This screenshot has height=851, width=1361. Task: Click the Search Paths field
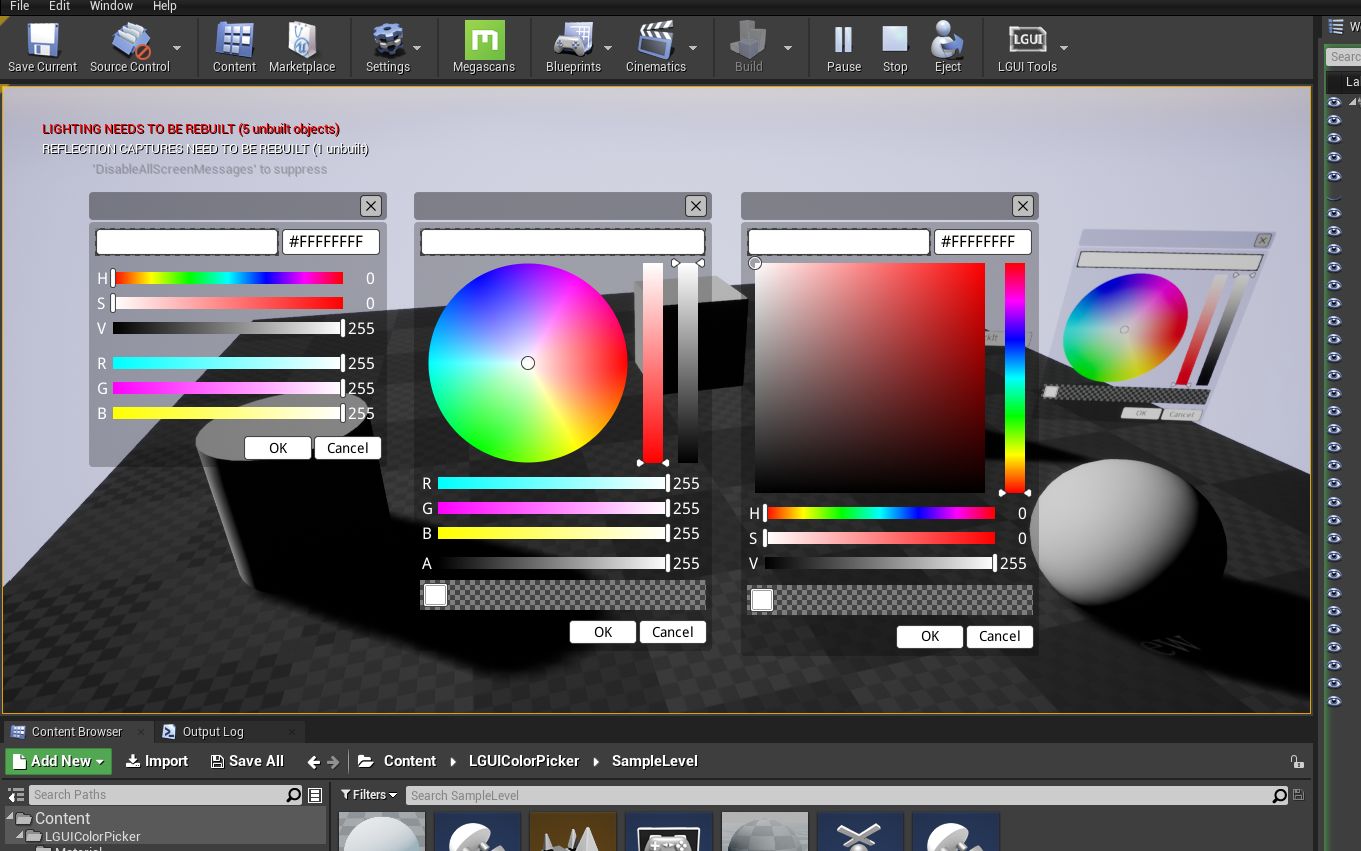[x=166, y=795]
